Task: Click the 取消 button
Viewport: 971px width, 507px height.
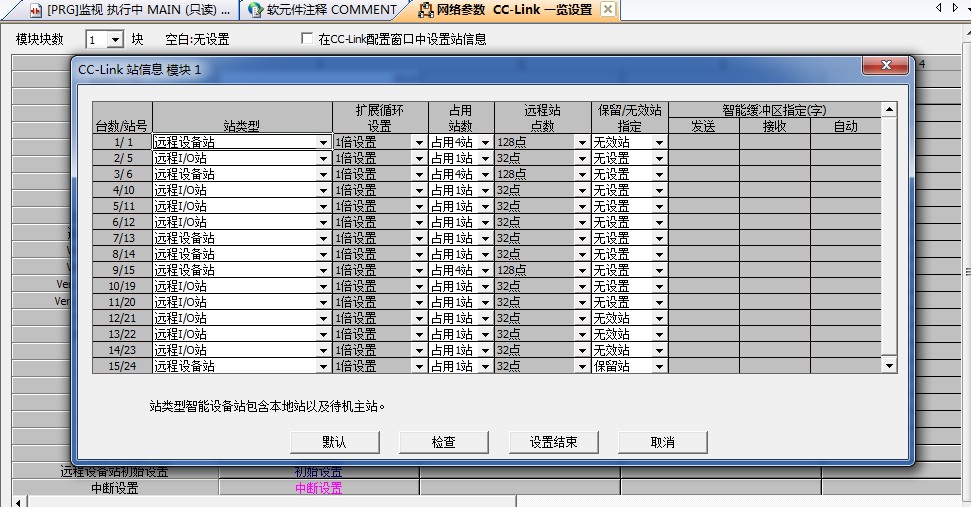Action: point(662,442)
